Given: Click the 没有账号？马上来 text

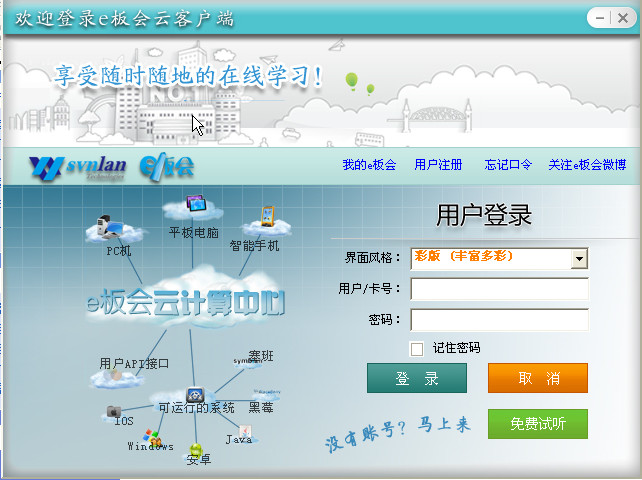Looking at the screenshot, I should [x=398, y=433].
